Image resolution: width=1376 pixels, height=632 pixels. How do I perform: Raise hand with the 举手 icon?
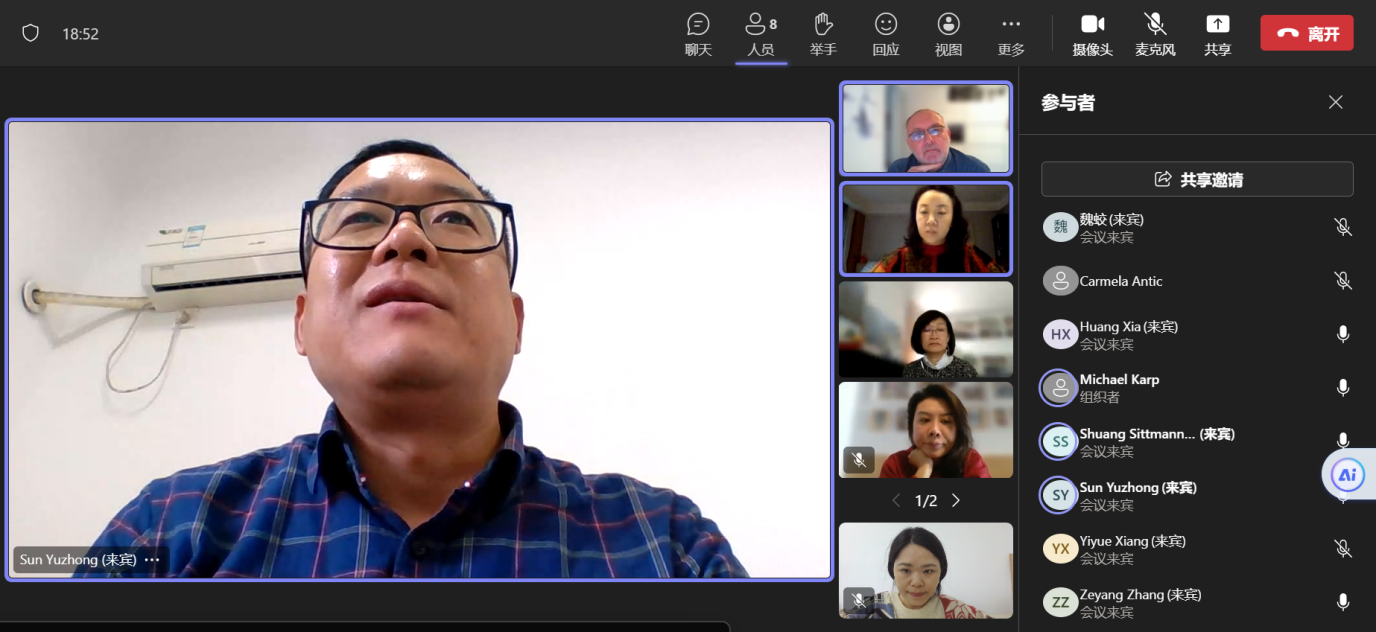tap(823, 33)
